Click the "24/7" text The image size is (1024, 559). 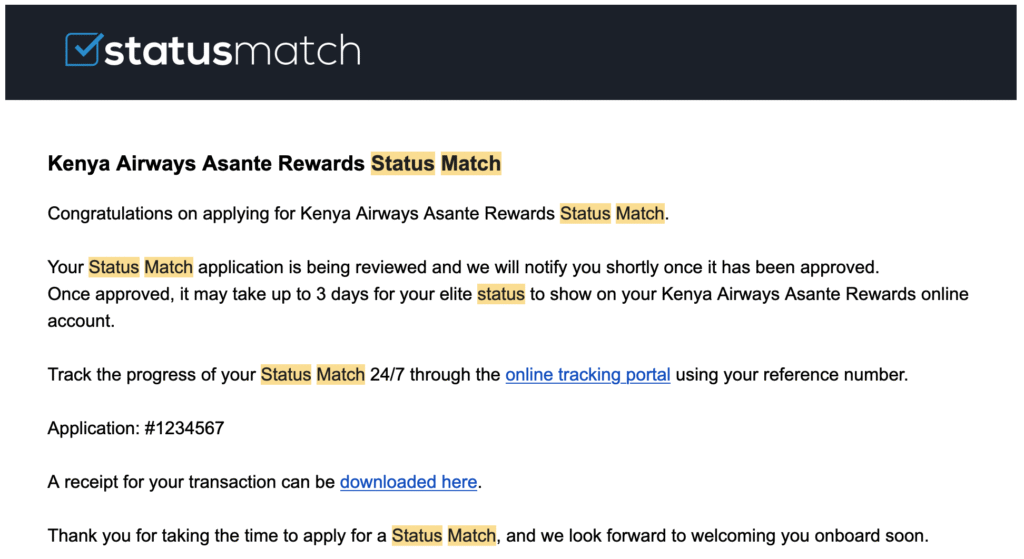pos(387,375)
